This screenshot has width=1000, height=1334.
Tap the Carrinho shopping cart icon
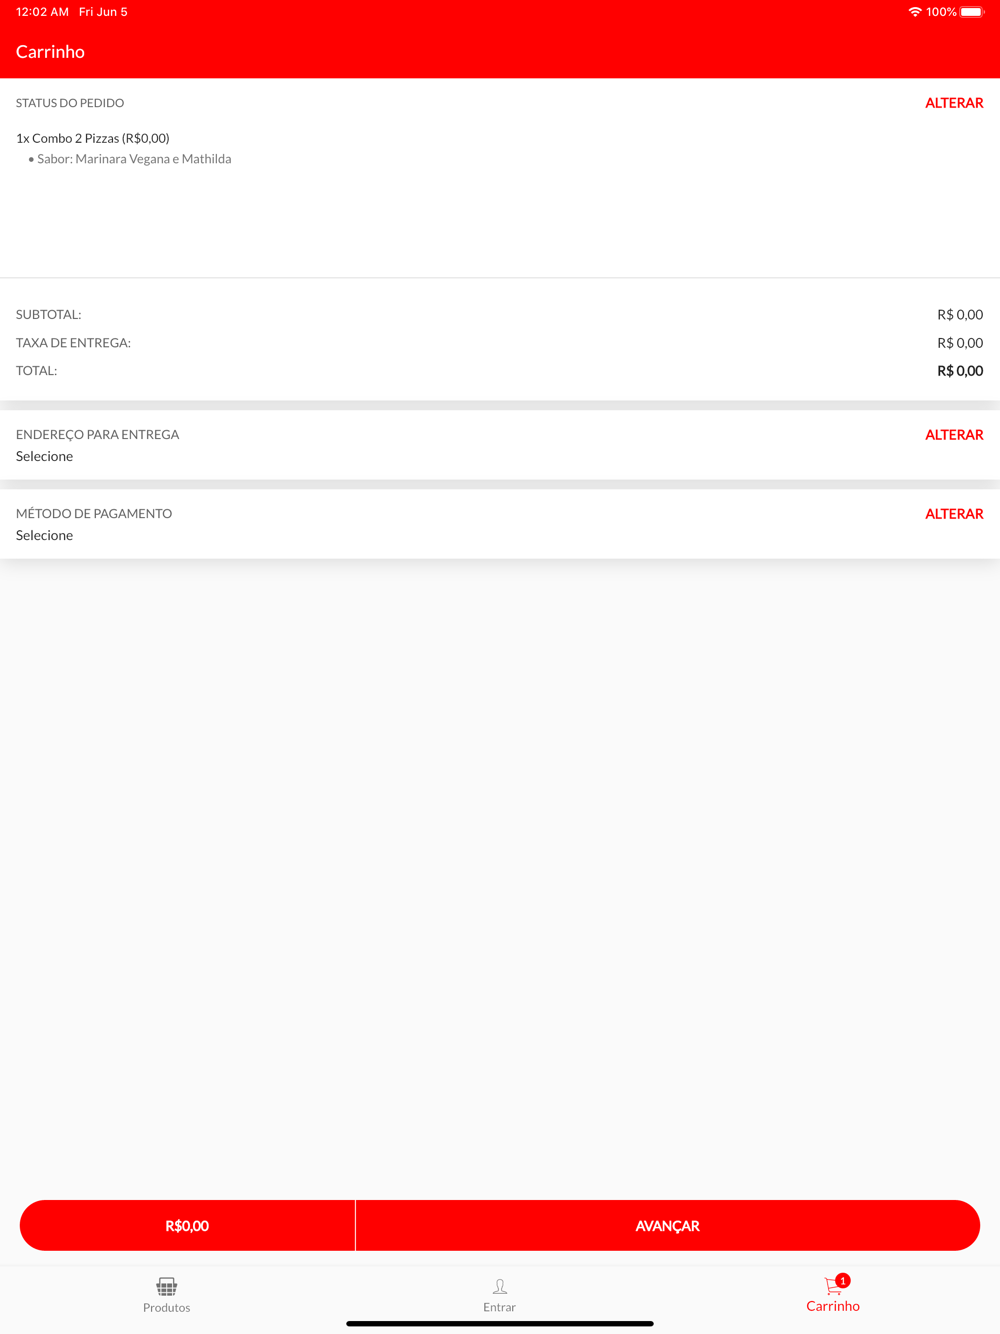(831, 1287)
